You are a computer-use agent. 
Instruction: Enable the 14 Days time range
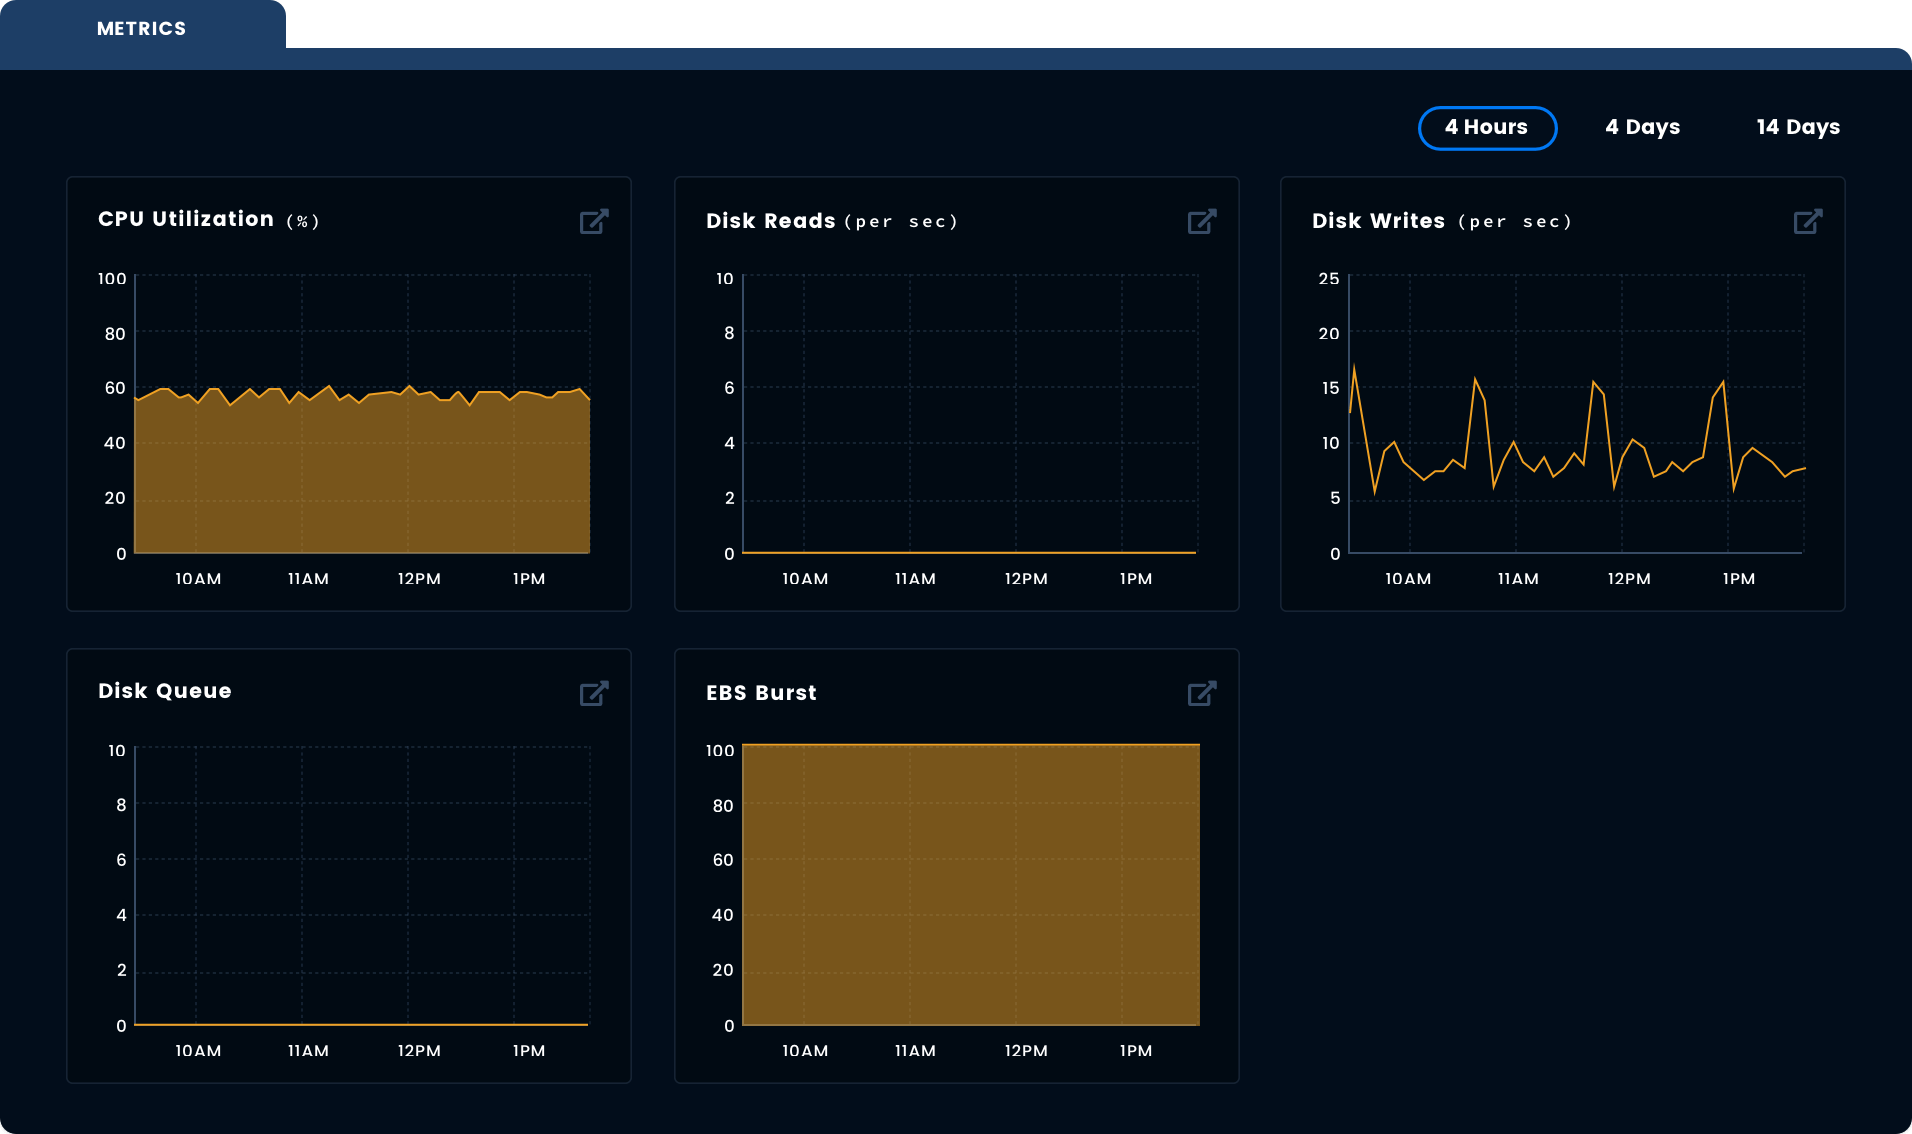(1797, 127)
